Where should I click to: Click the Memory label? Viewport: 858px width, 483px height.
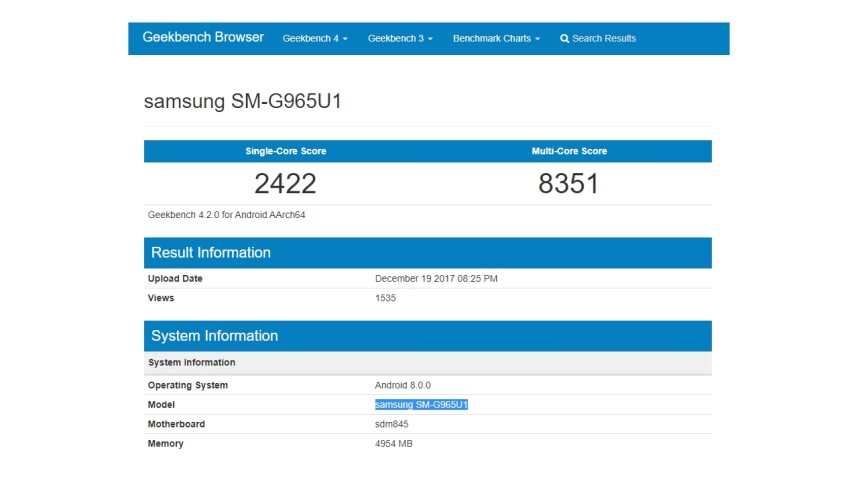165,444
